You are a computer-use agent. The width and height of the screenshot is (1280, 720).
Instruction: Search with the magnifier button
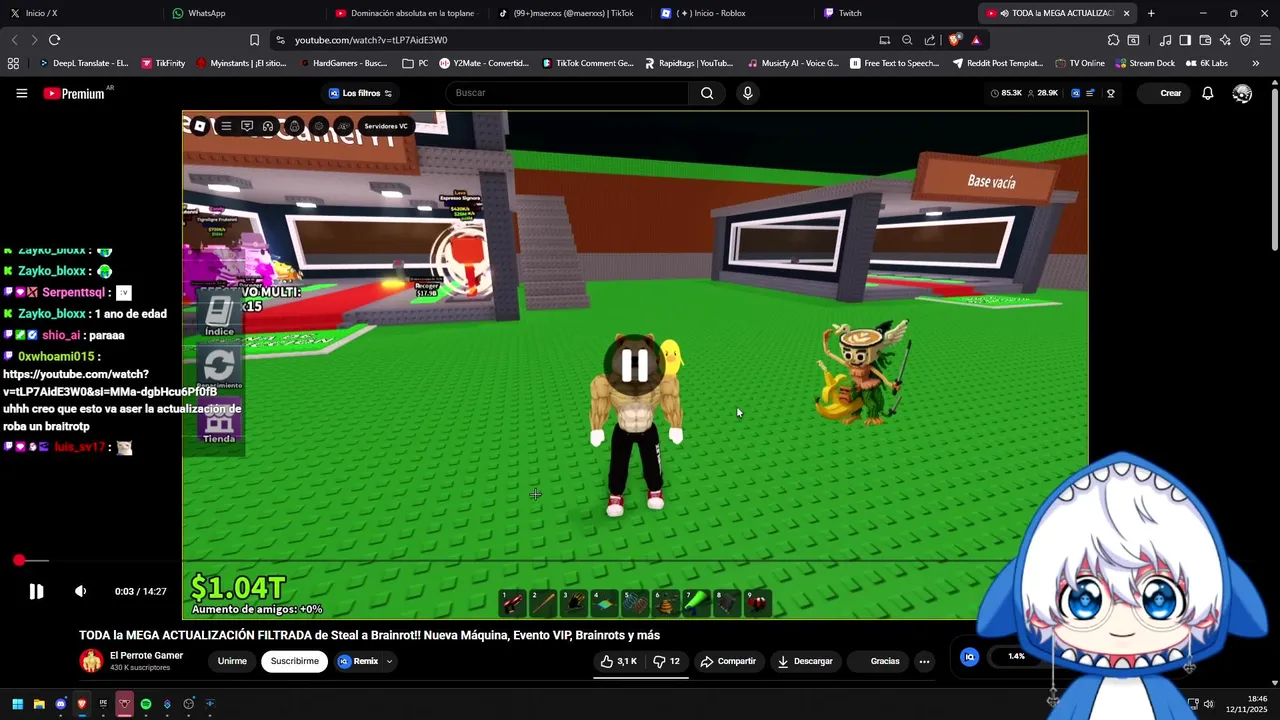[x=707, y=93]
